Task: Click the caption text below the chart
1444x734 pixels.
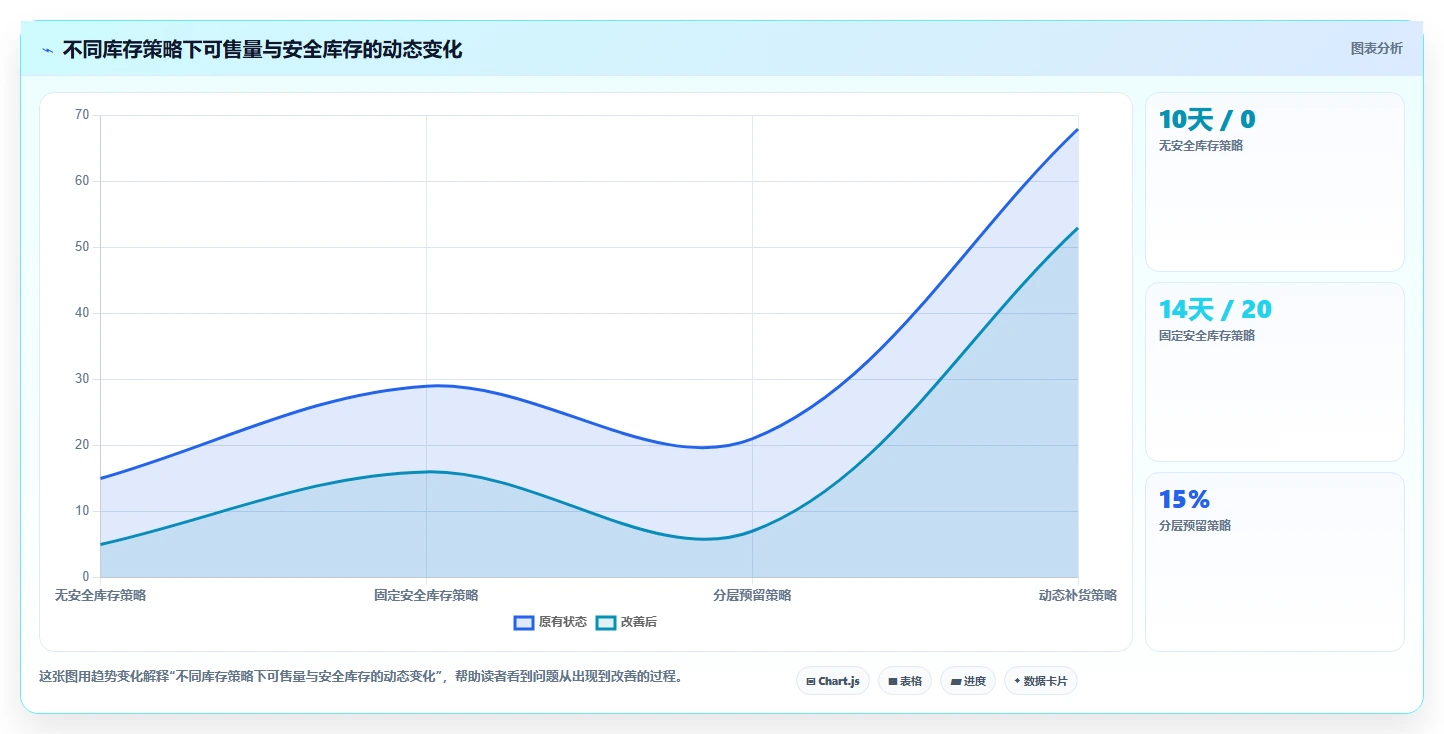Action: coord(363,677)
